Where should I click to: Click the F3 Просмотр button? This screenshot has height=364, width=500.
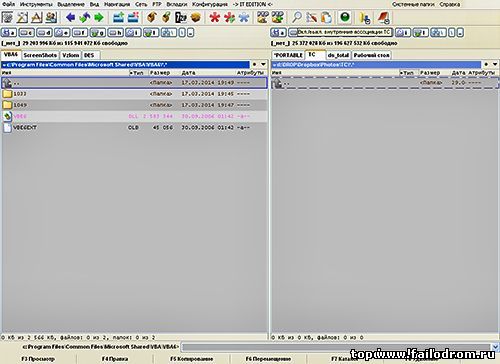tap(38, 359)
